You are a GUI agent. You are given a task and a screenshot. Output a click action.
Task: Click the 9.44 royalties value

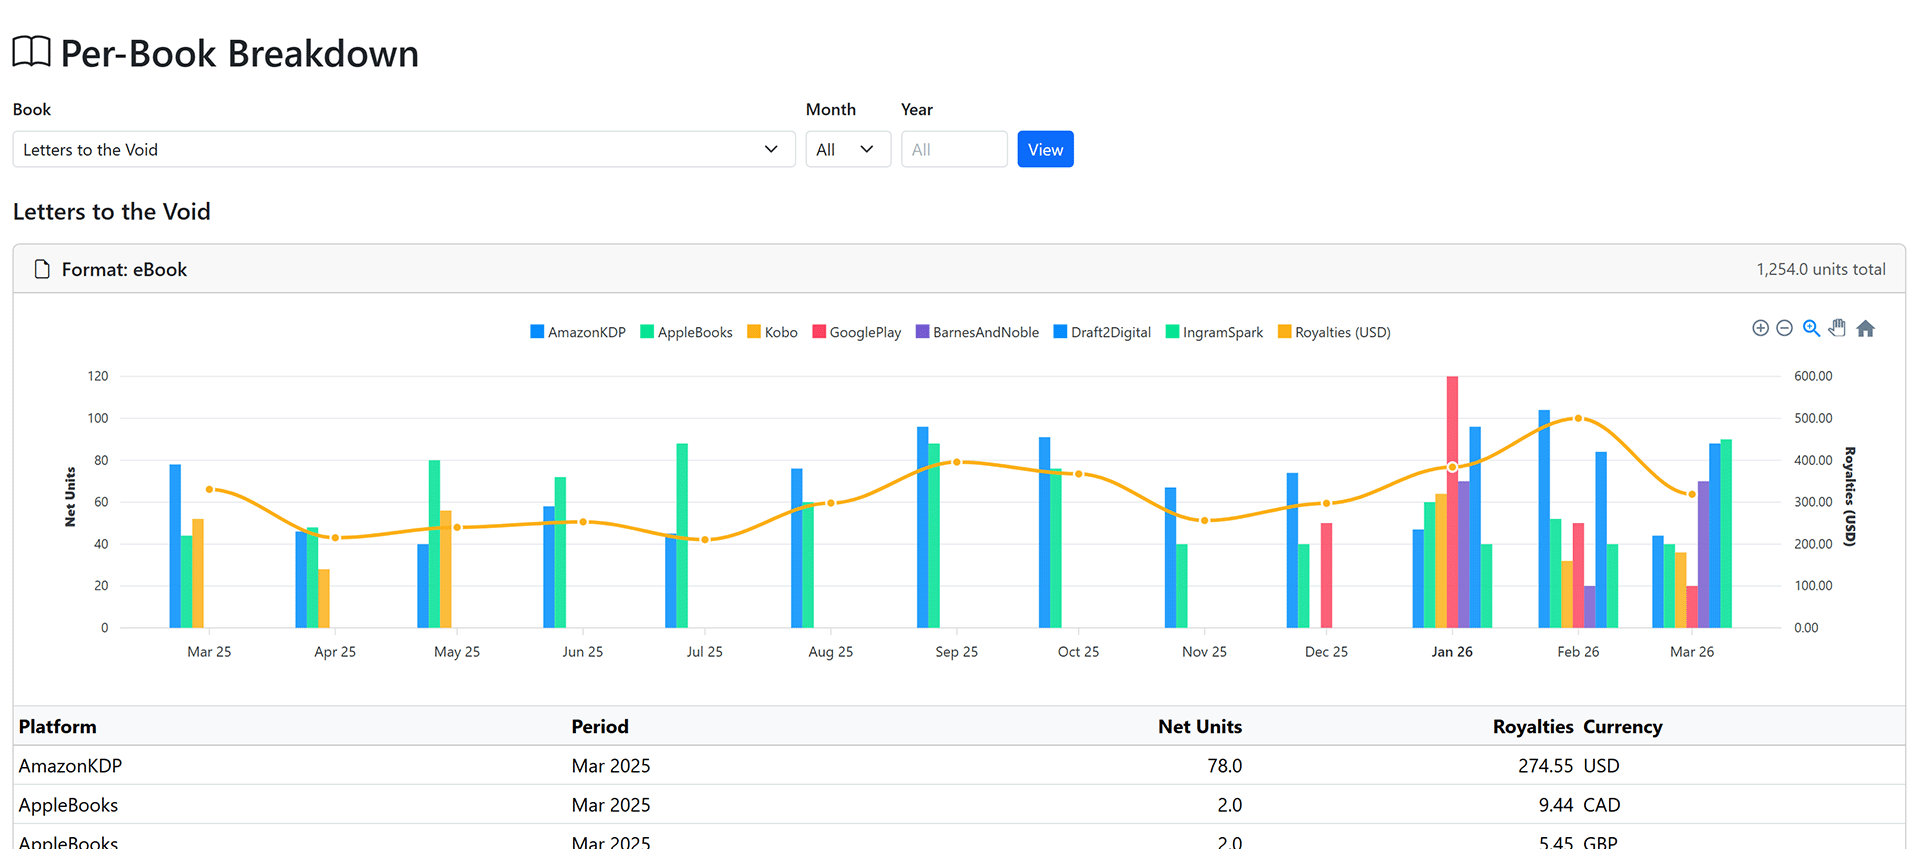point(1556,805)
